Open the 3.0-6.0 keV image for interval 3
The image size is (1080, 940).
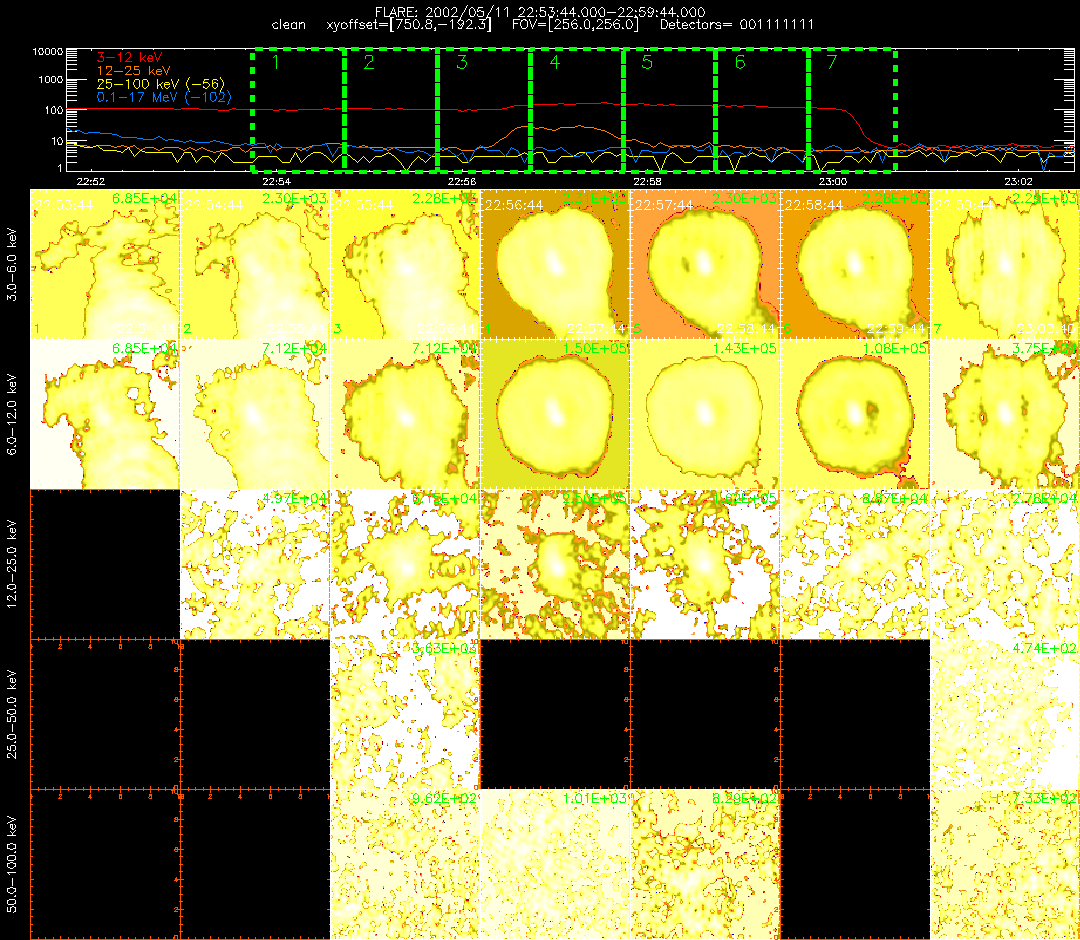coord(405,264)
